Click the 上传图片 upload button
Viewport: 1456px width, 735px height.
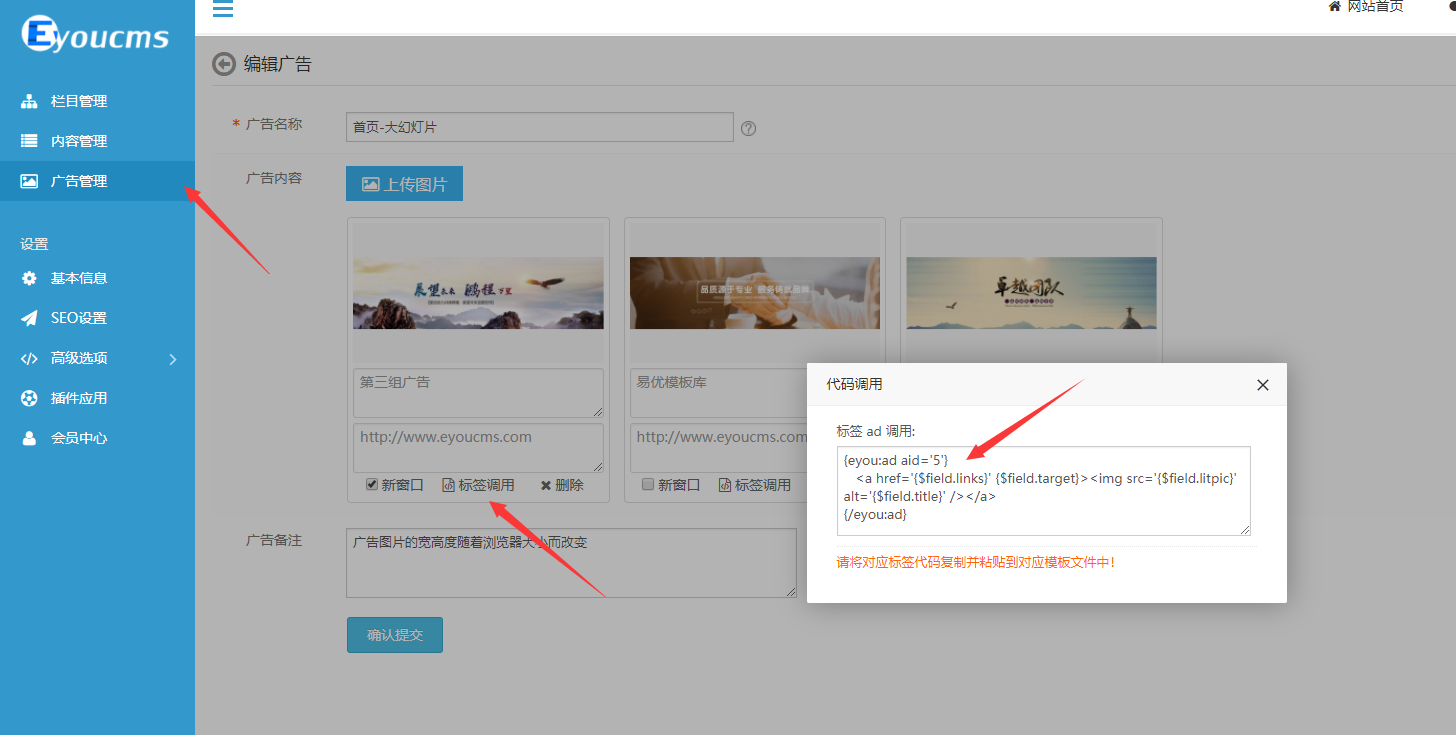[x=404, y=184]
